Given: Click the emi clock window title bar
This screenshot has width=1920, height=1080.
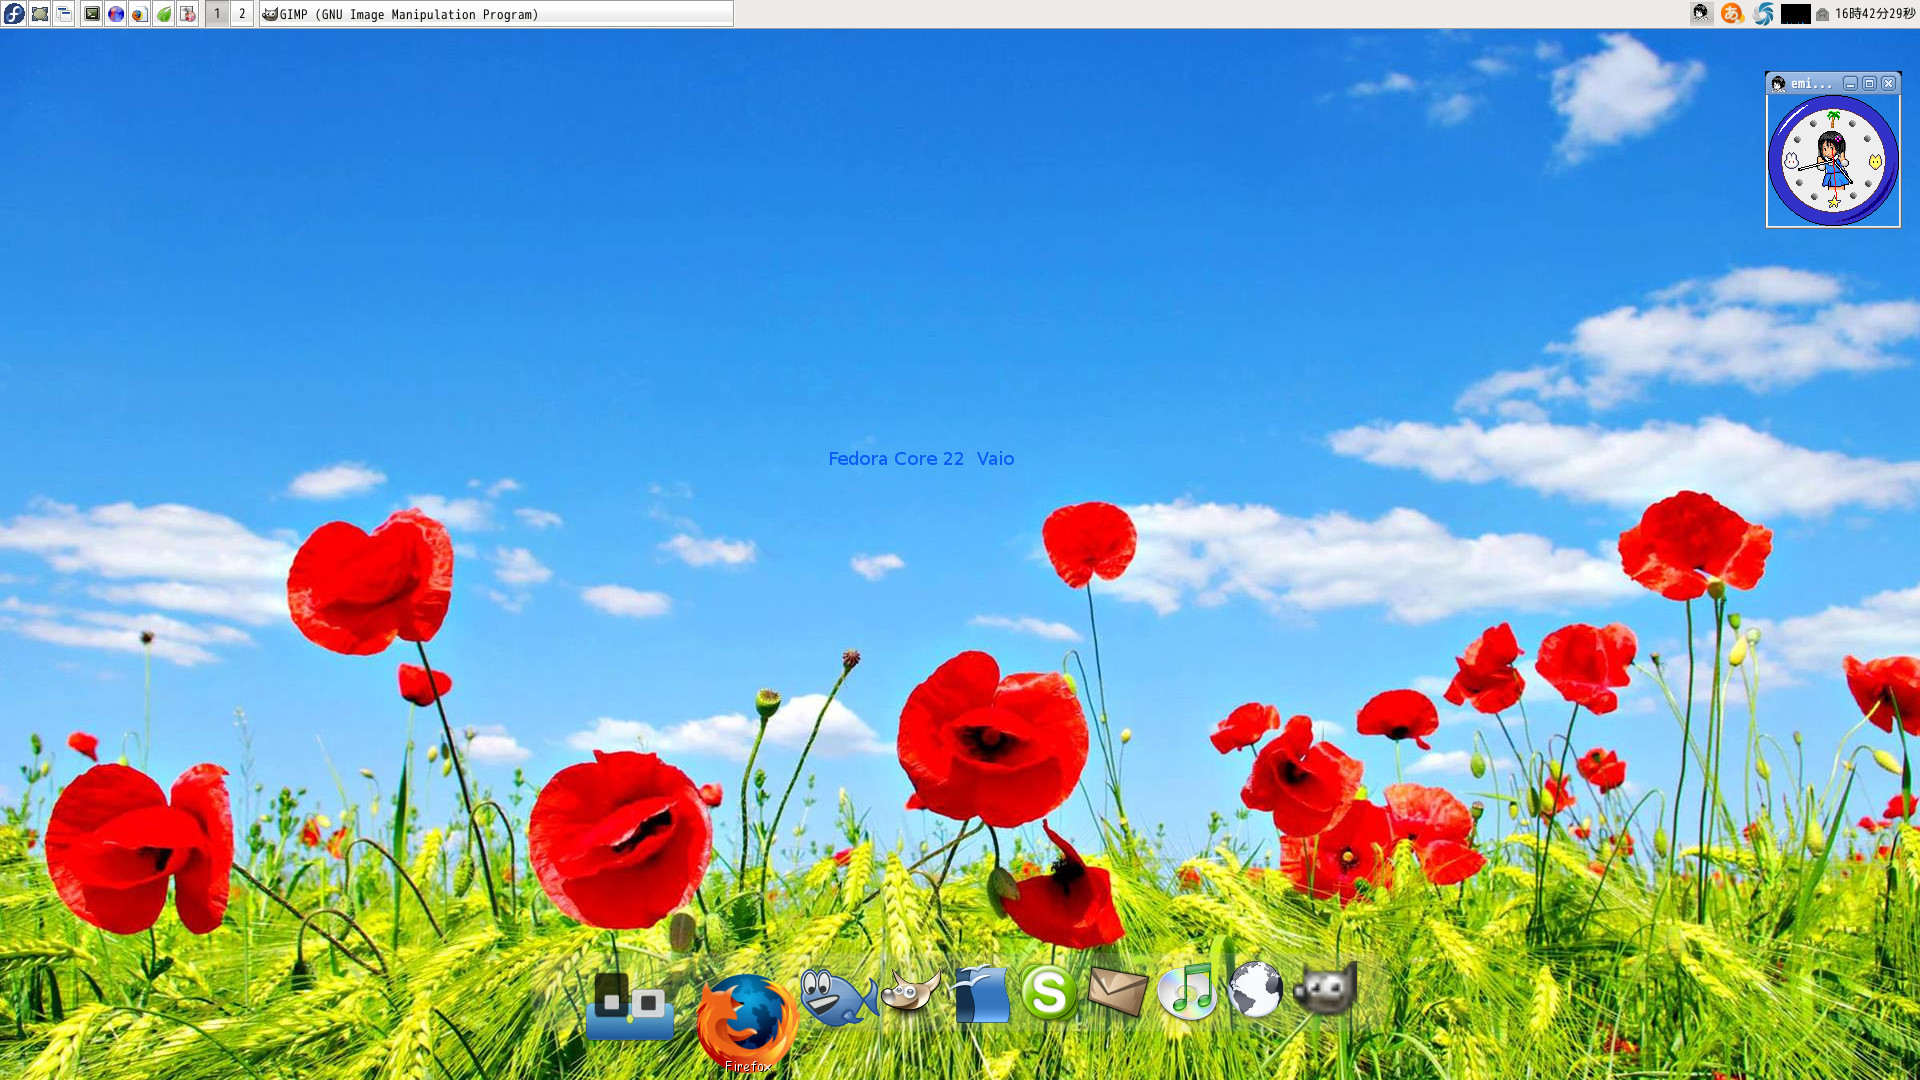Looking at the screenshot, I should [x=1833, y=83].
